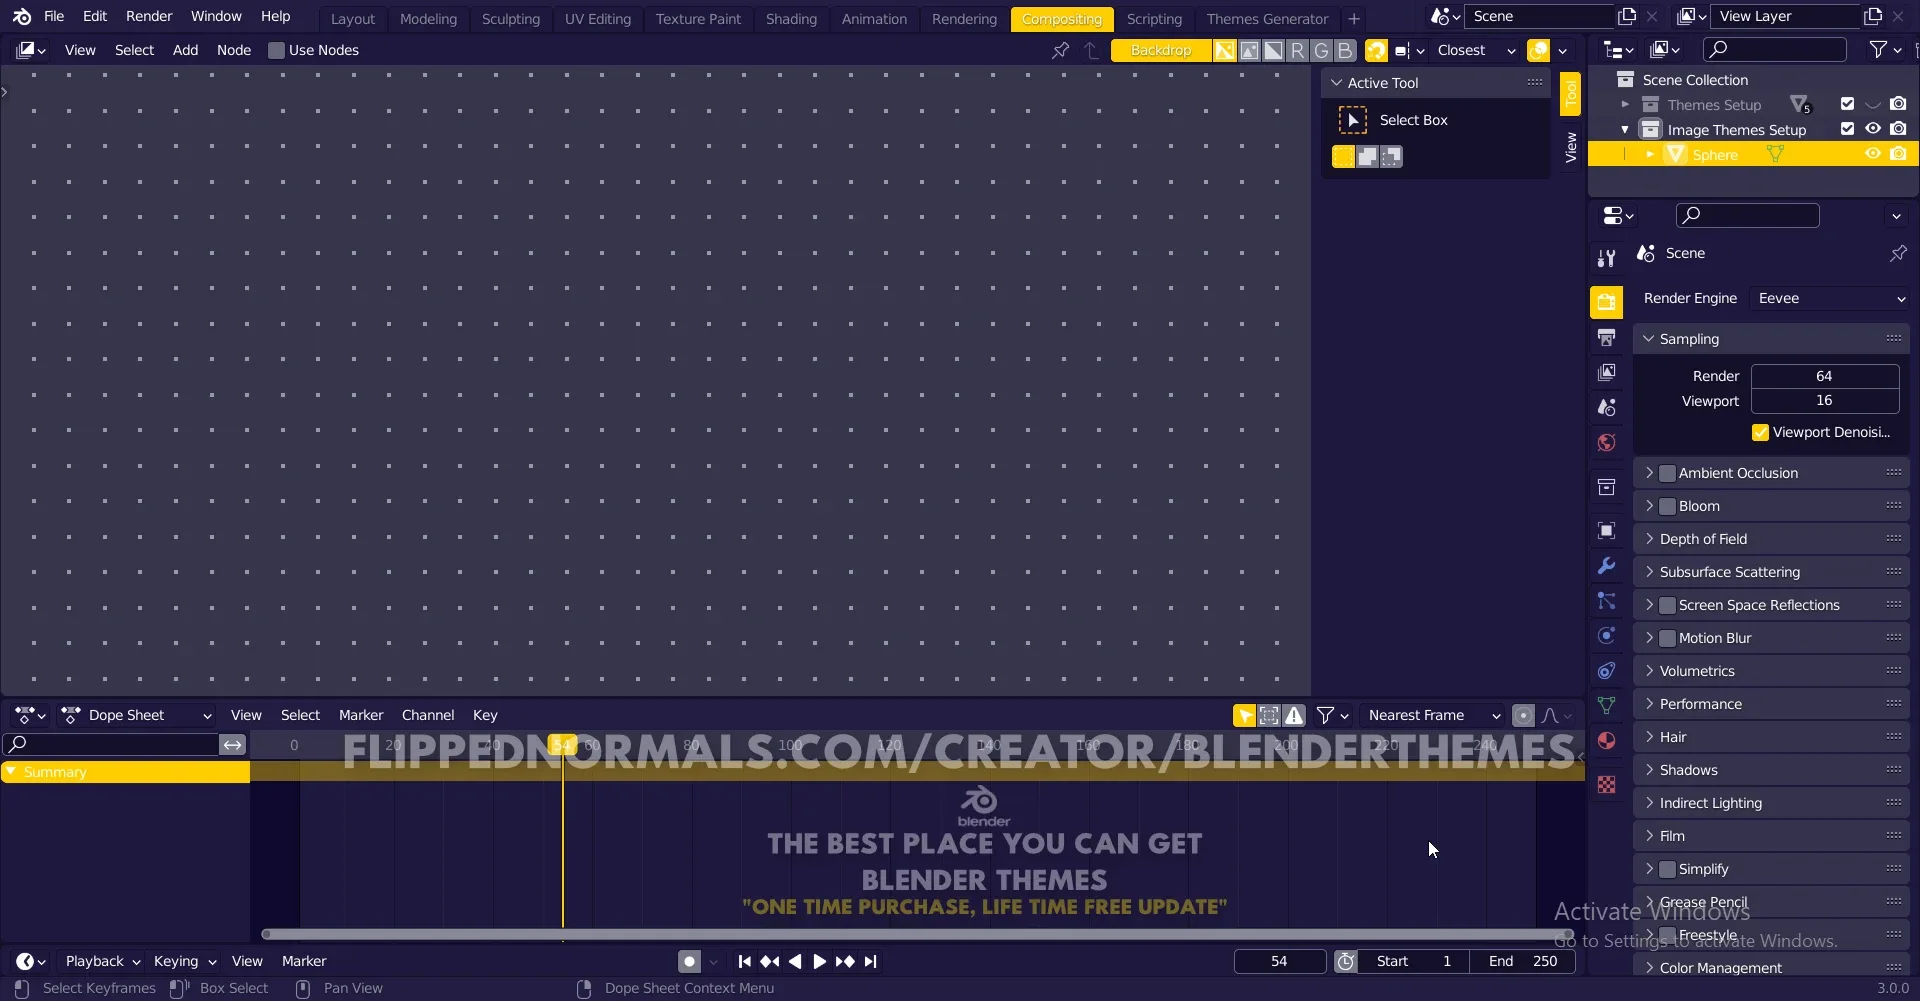Jump to previous keyframe

click(x=769, y=961)
